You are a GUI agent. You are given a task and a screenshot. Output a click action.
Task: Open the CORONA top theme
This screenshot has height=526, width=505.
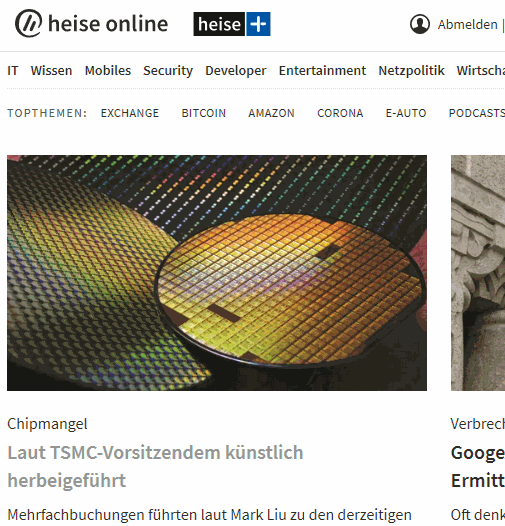pyautogui.click(x=340, y=113)
